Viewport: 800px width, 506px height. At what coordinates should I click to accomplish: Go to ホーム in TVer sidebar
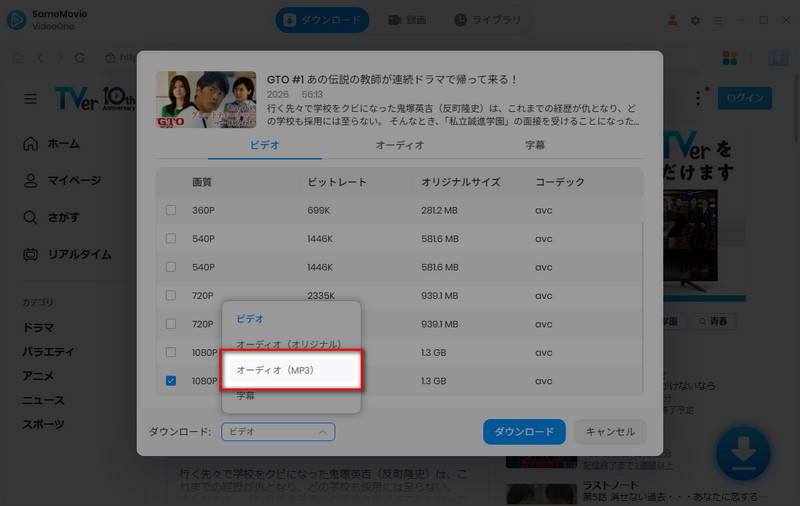[51, 144]
